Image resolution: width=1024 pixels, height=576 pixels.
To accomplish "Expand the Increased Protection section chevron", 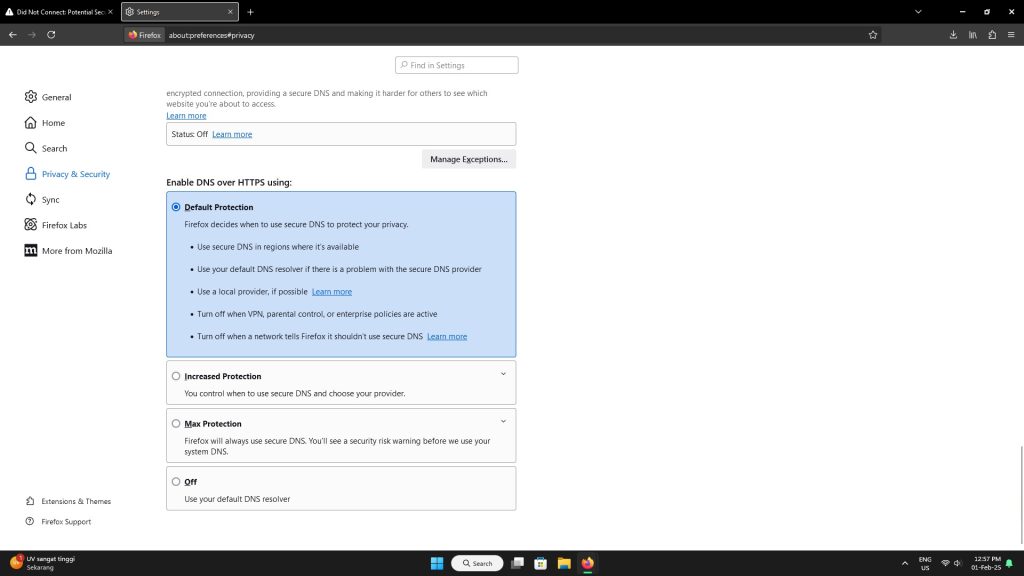I will [502, 374].
